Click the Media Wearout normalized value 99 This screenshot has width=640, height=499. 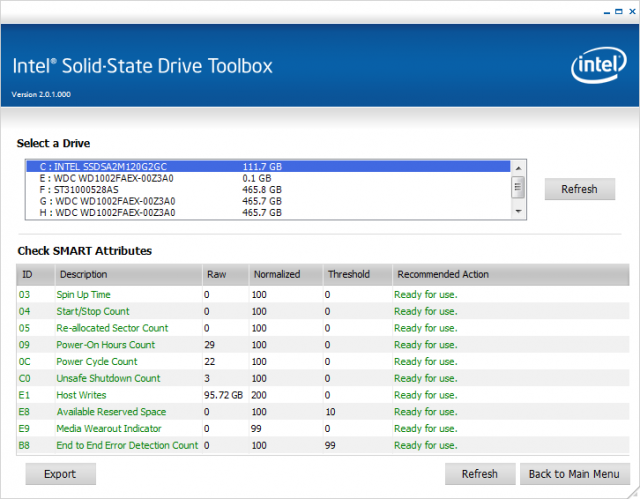coord(256,428)
